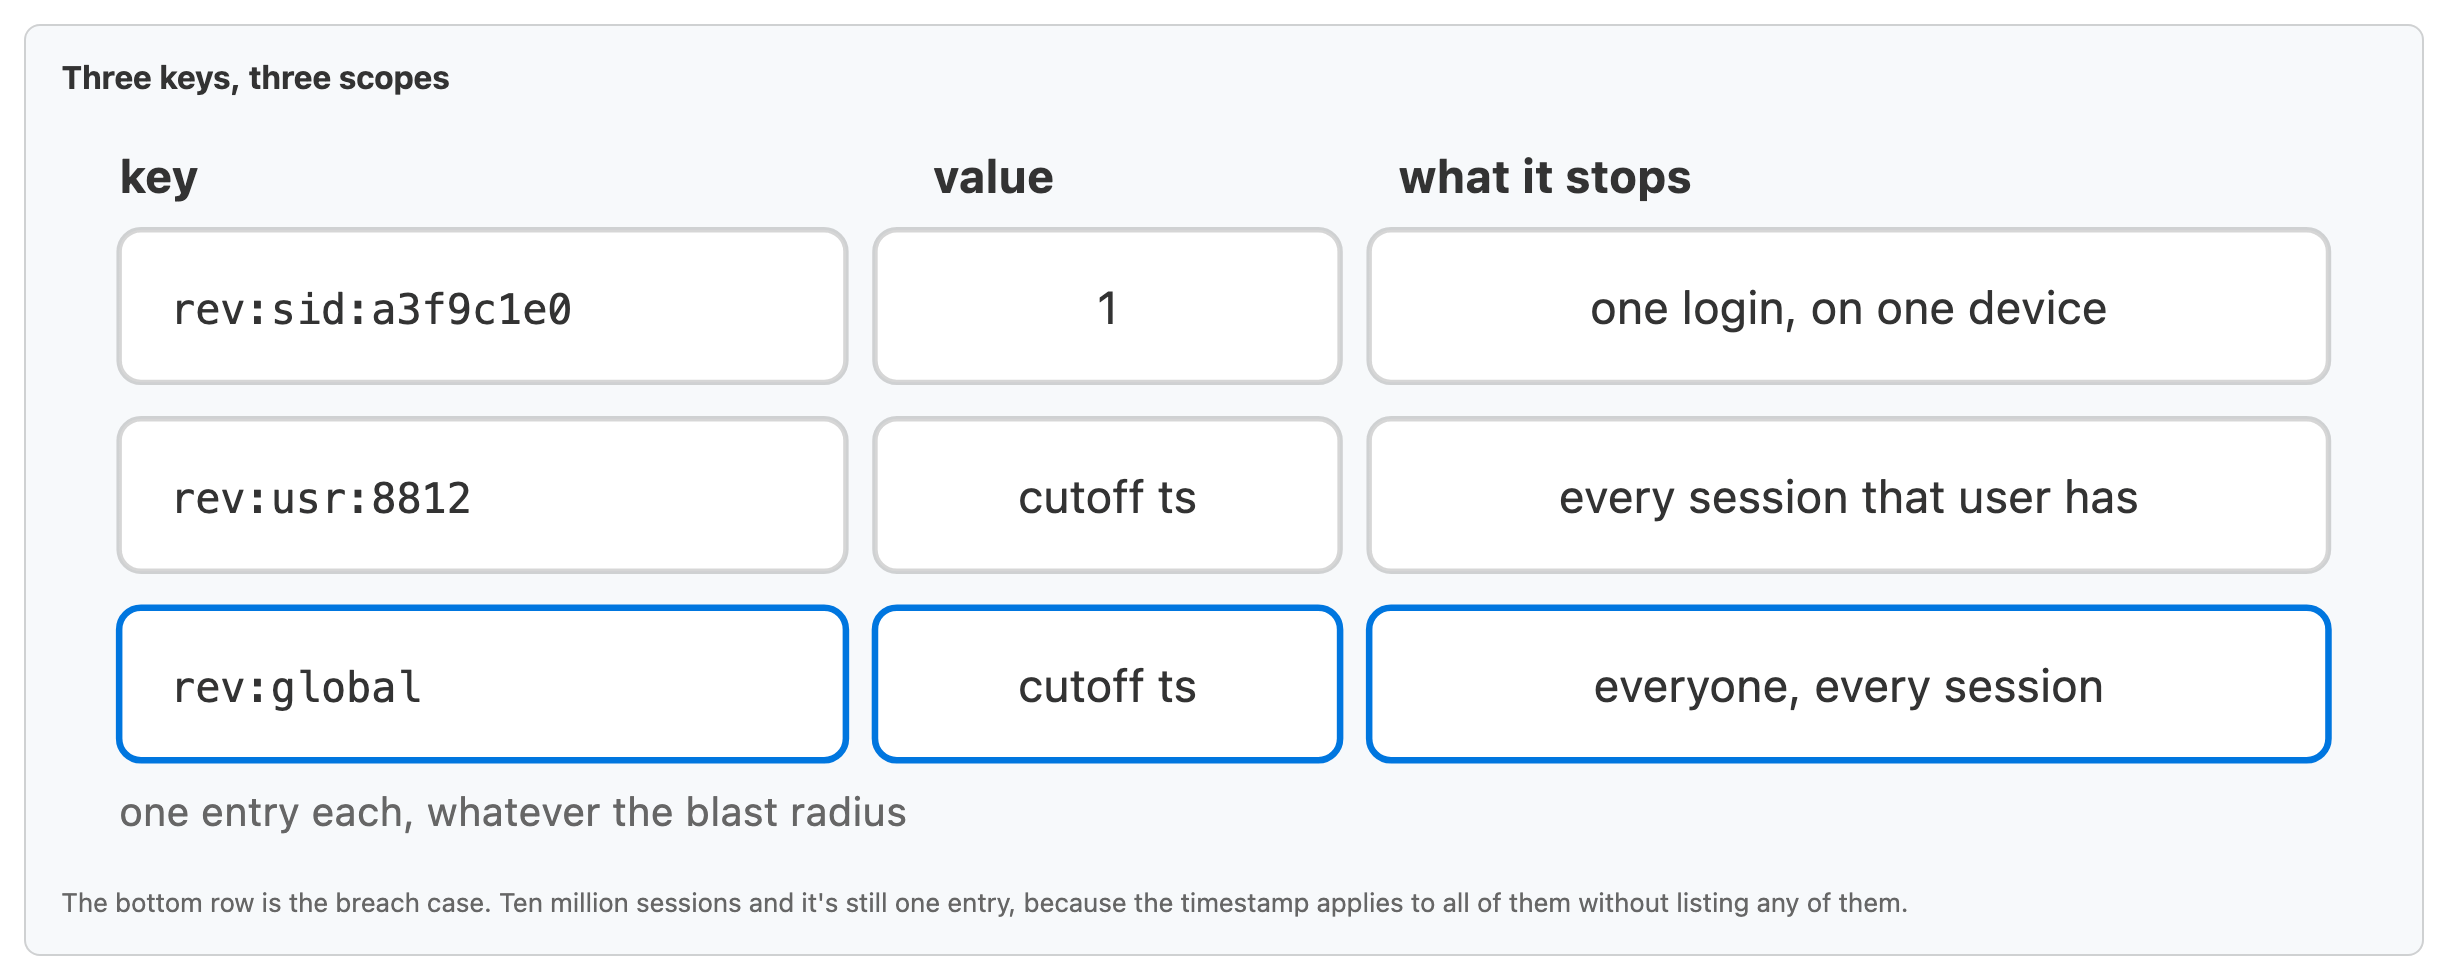This screenshot has width=2448, height=980.
Task: Select the rev:usr:8812 key box
Action: [482, 495]
